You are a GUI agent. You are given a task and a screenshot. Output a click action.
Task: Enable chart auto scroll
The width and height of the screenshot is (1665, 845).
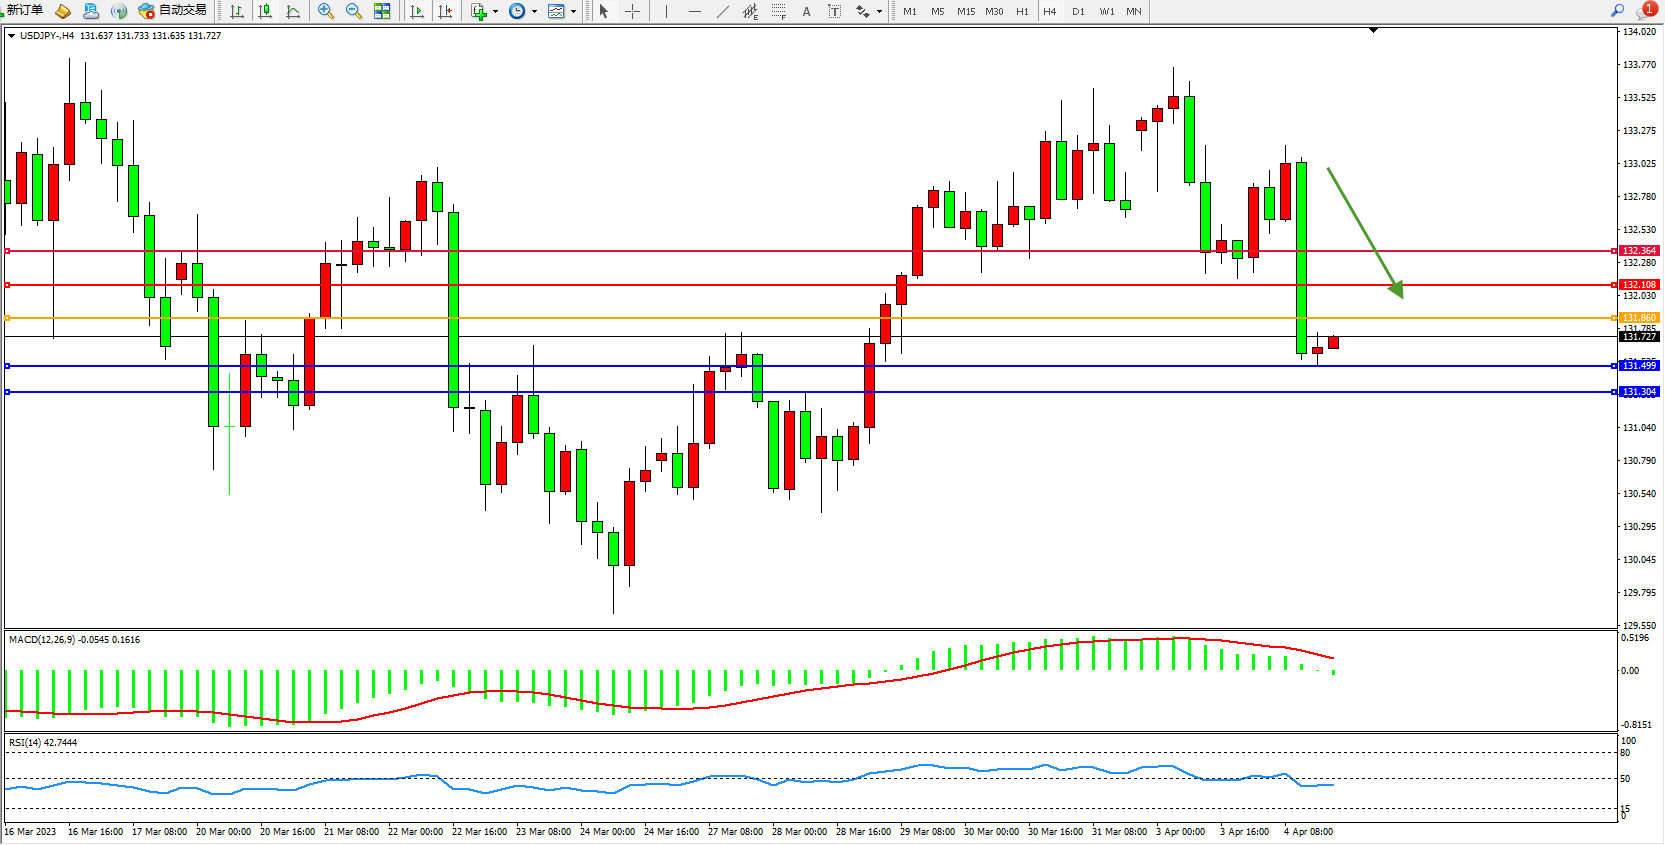(417, 11)
